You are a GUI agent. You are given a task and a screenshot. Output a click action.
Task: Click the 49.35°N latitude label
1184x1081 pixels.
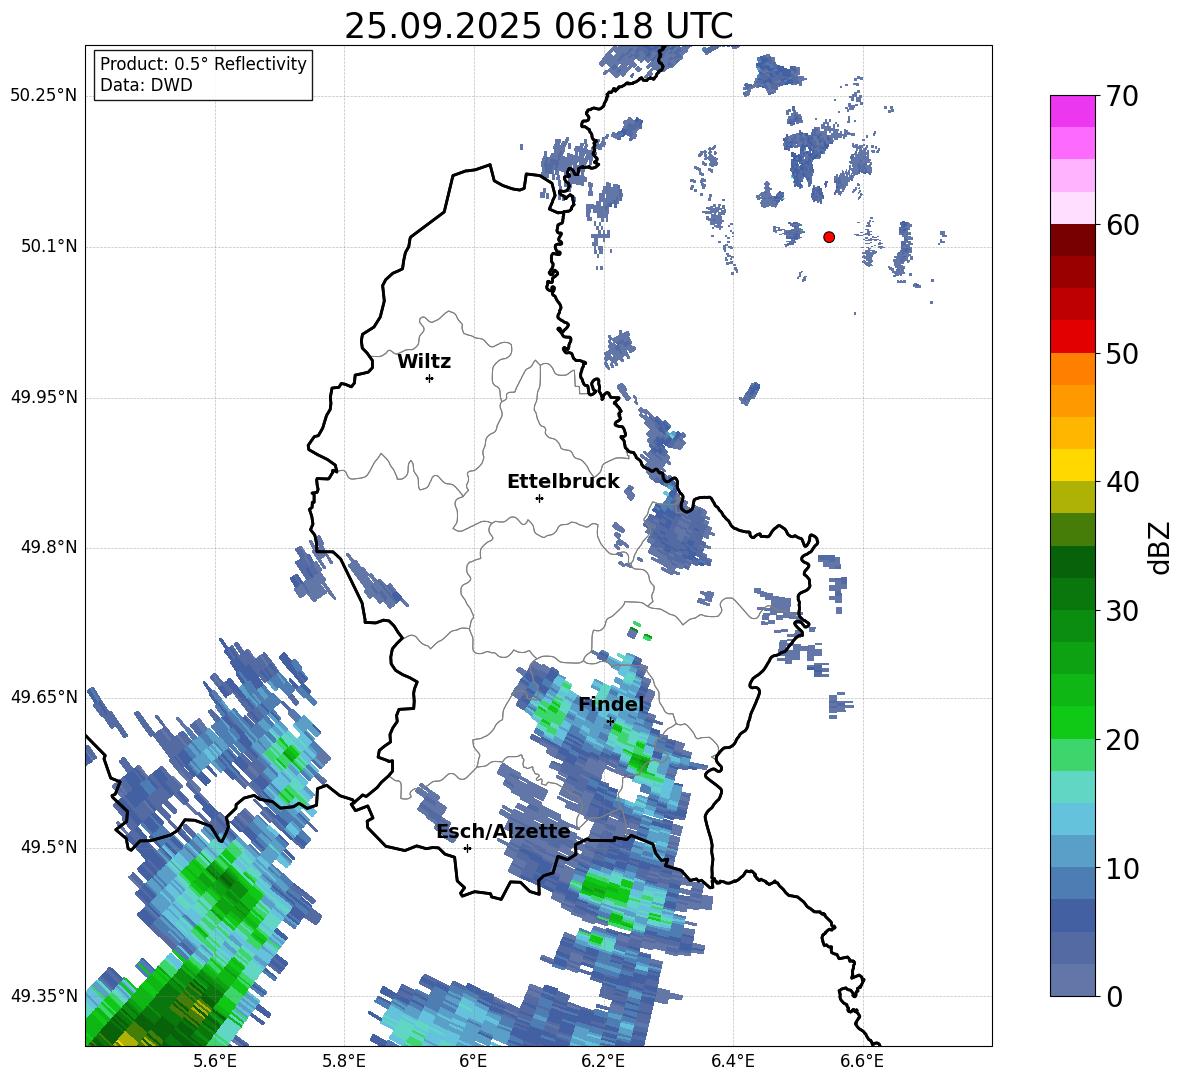click(44, 996)
